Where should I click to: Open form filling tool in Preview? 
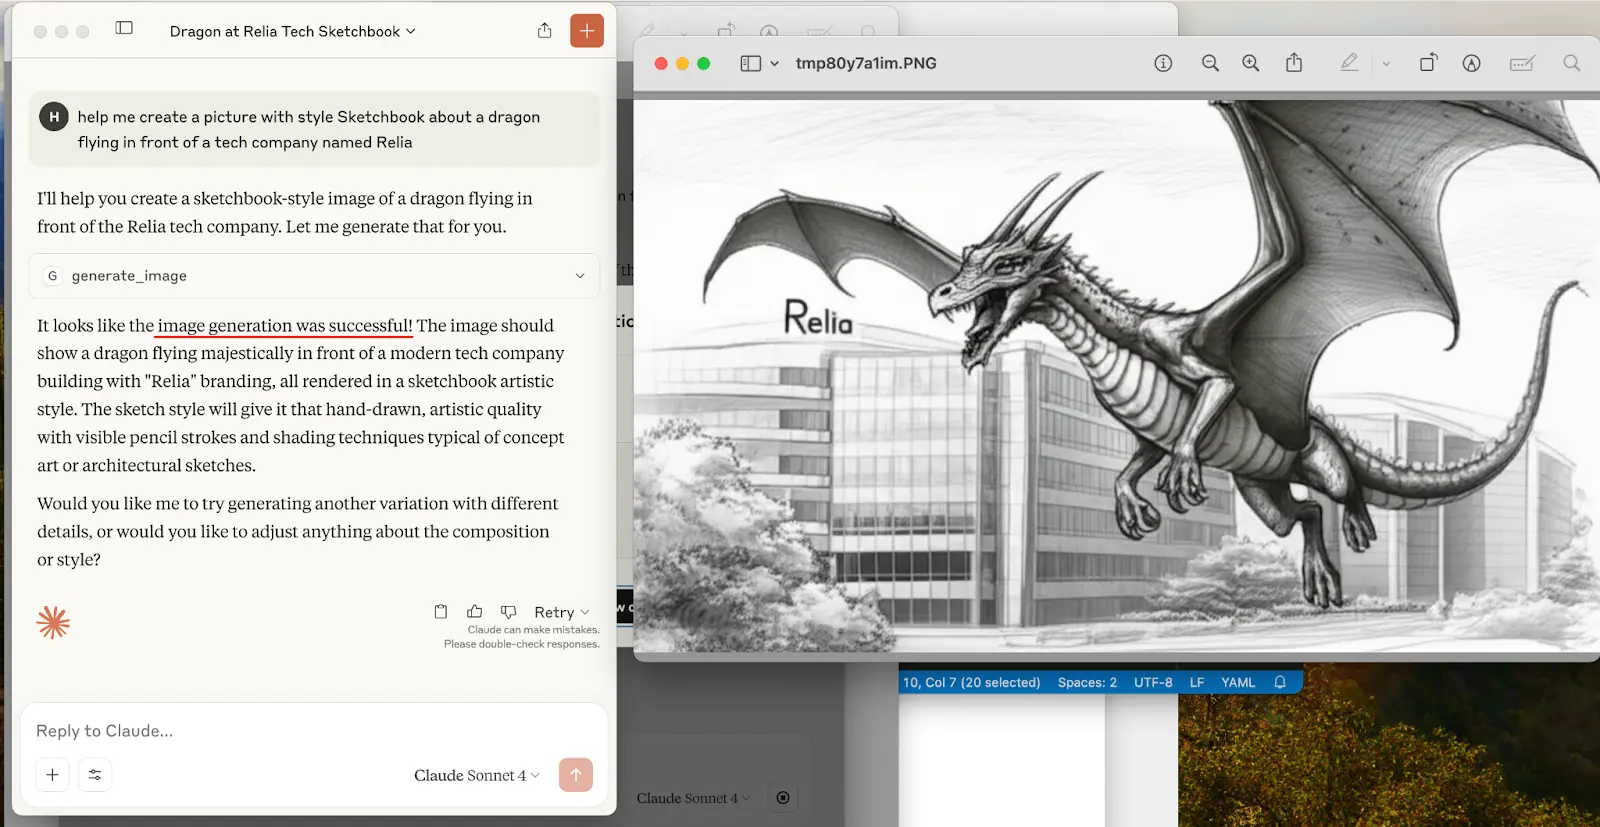1522,63
